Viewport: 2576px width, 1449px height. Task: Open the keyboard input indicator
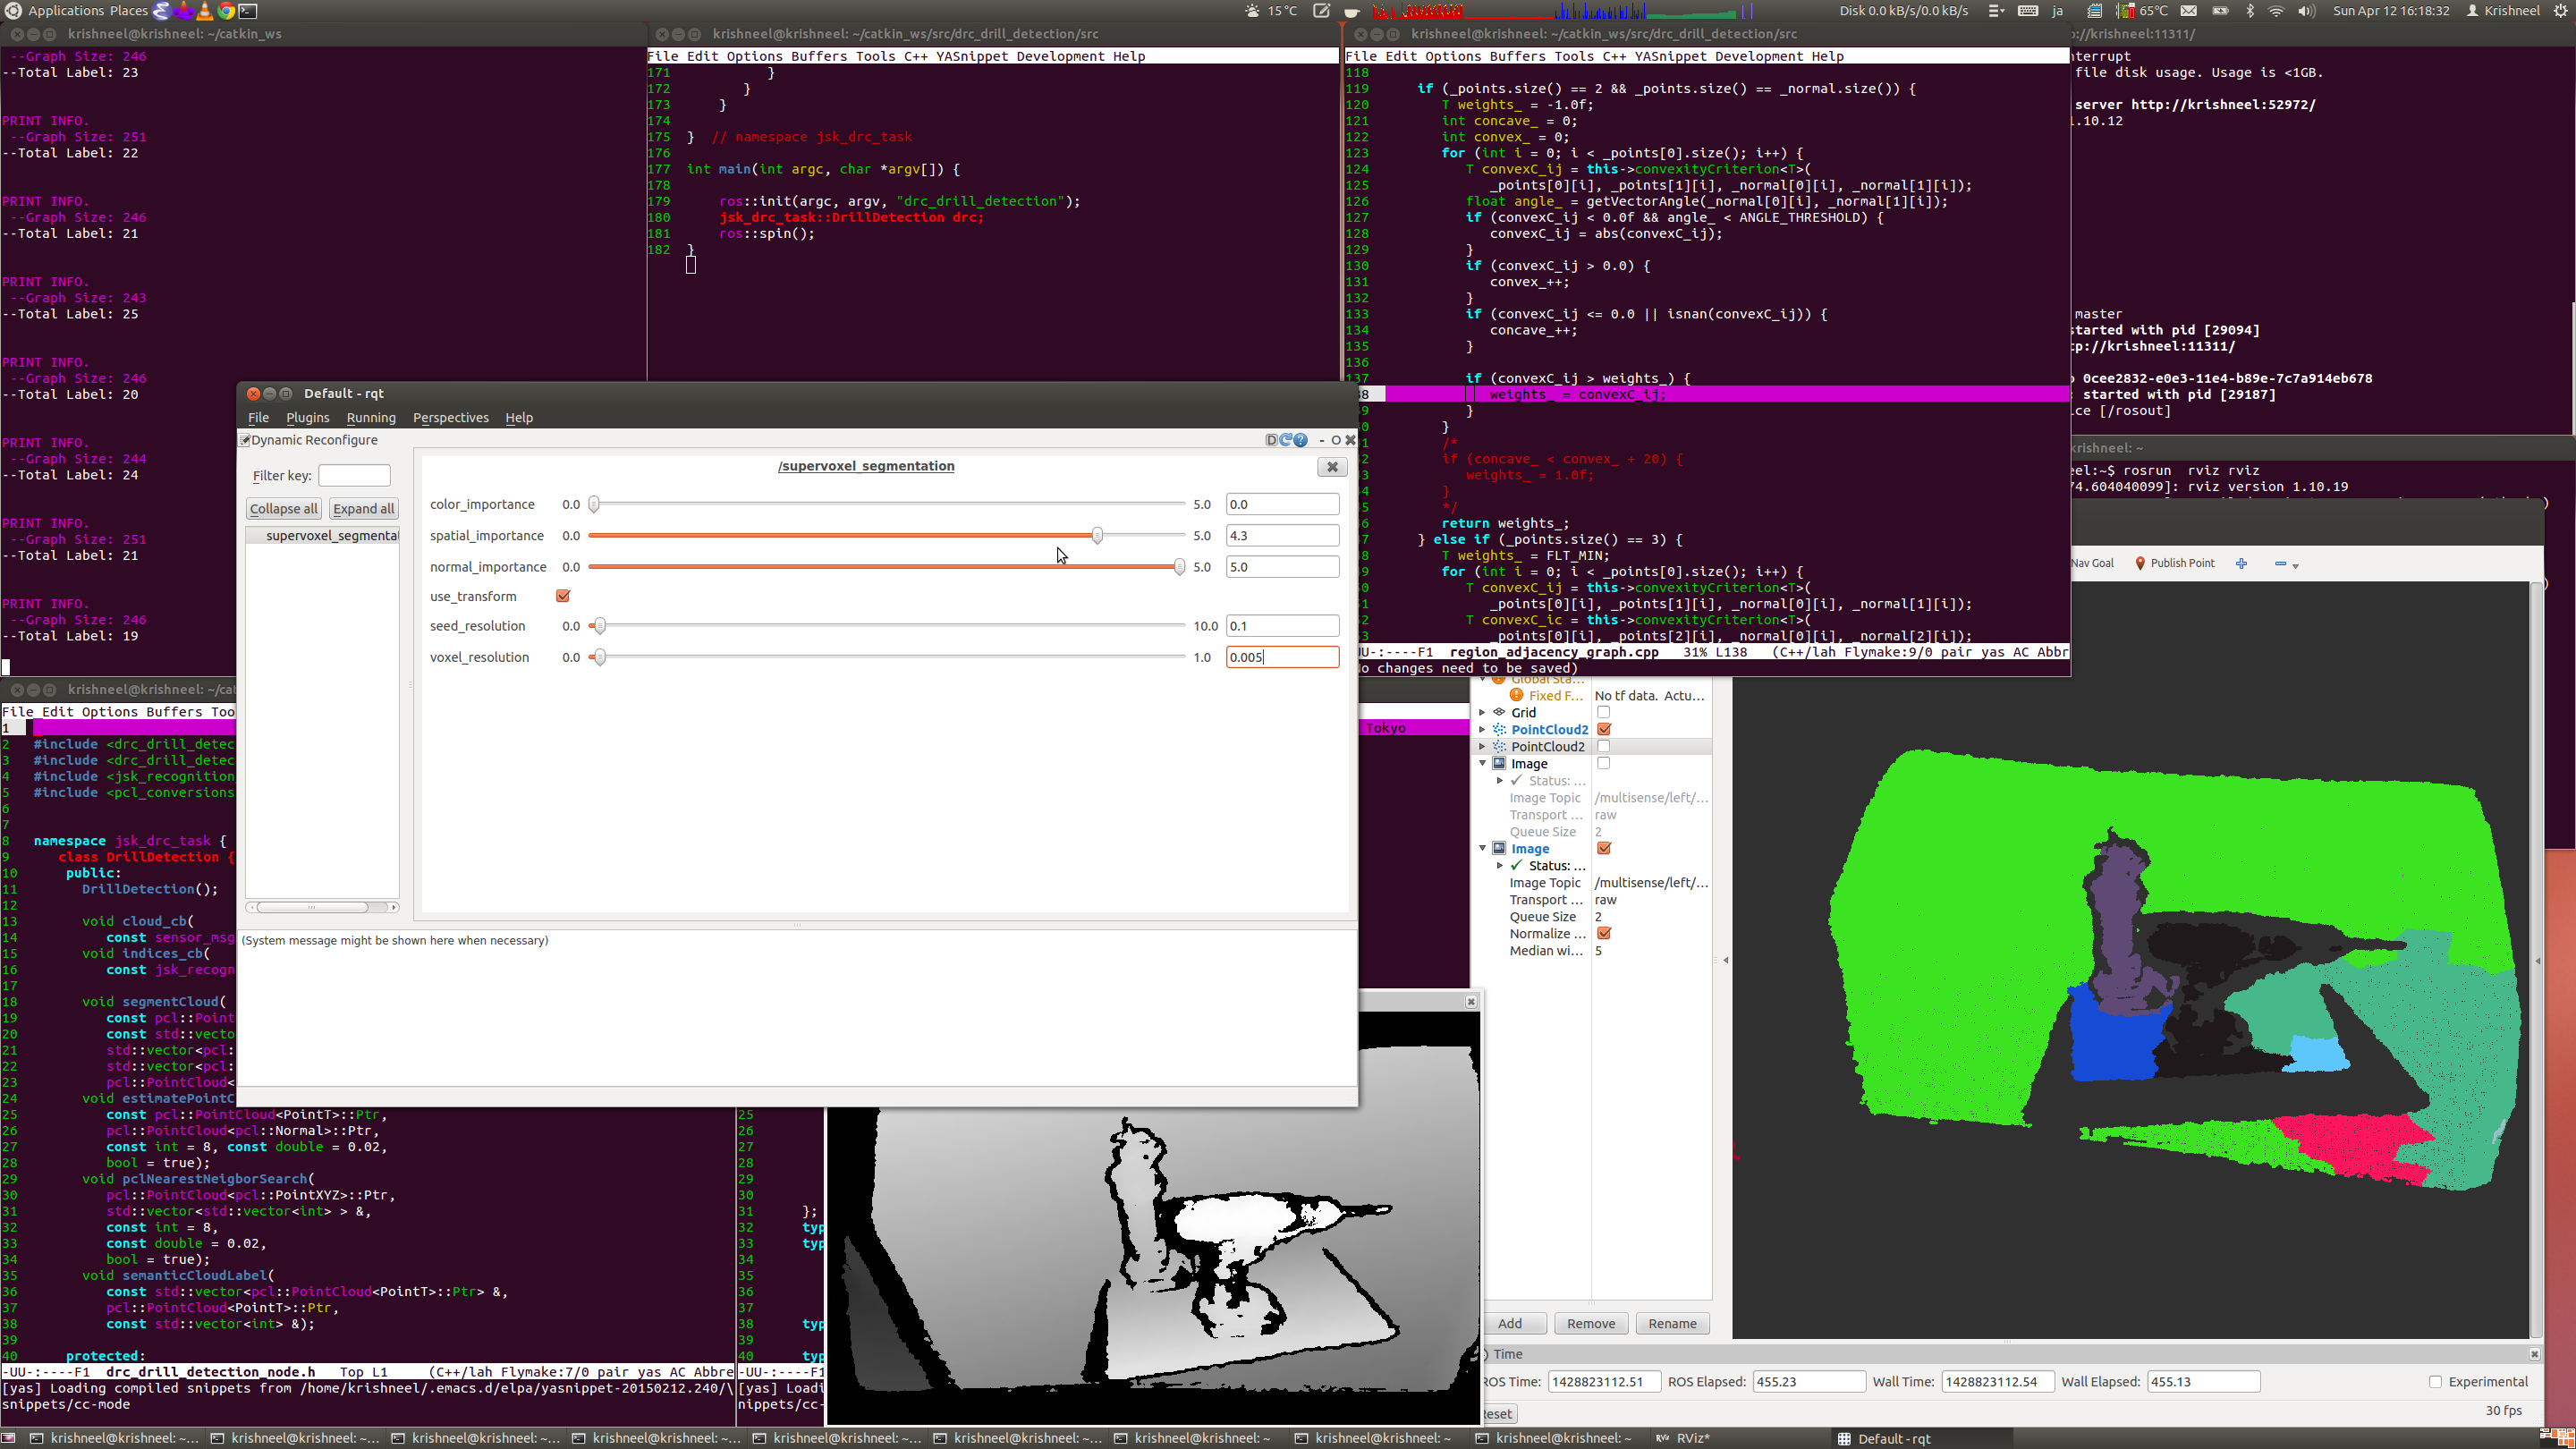[2028, 11]
